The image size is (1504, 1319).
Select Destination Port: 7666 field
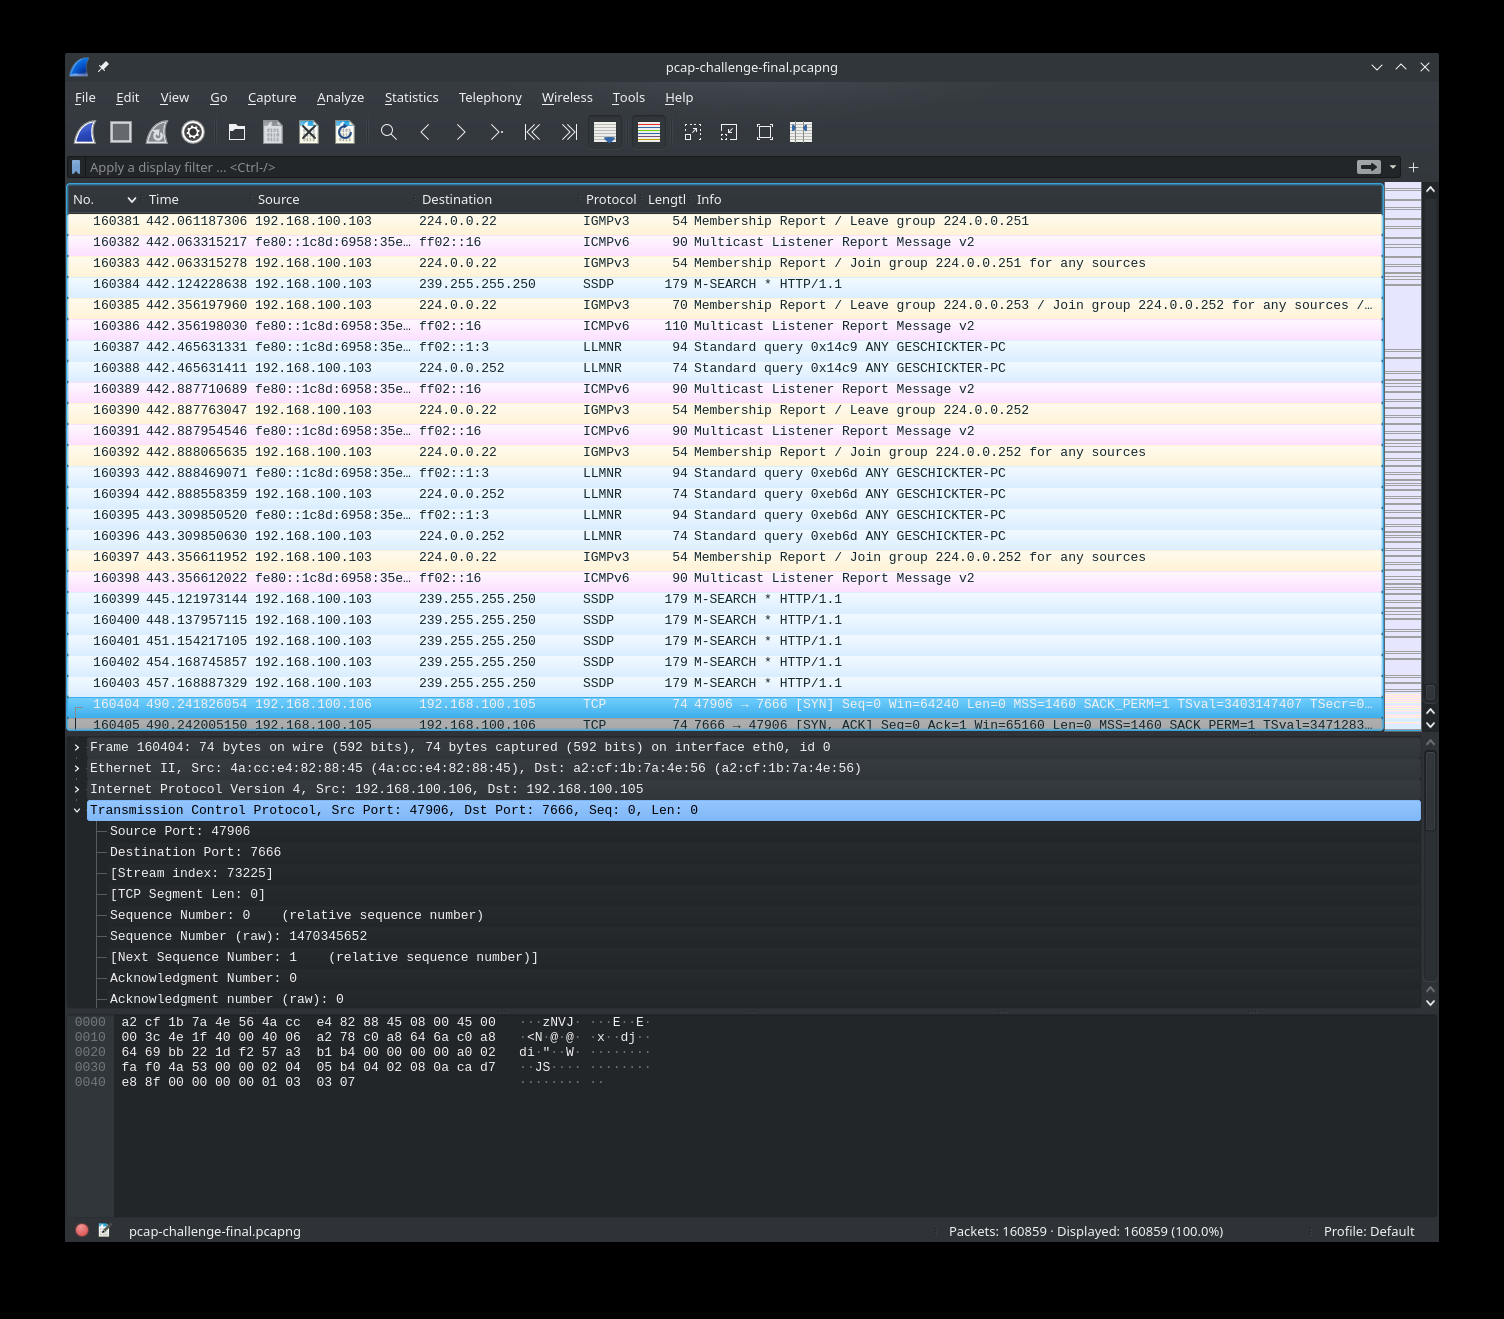pos(195,852)
